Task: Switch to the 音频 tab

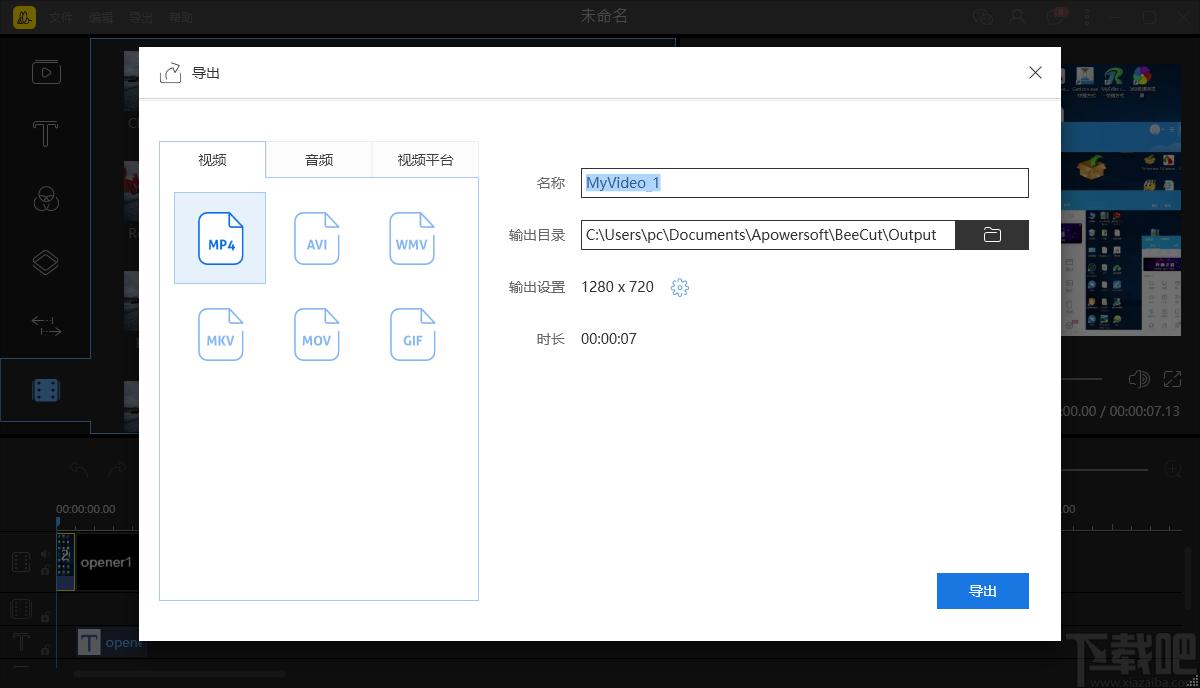Action: (319, 160)
